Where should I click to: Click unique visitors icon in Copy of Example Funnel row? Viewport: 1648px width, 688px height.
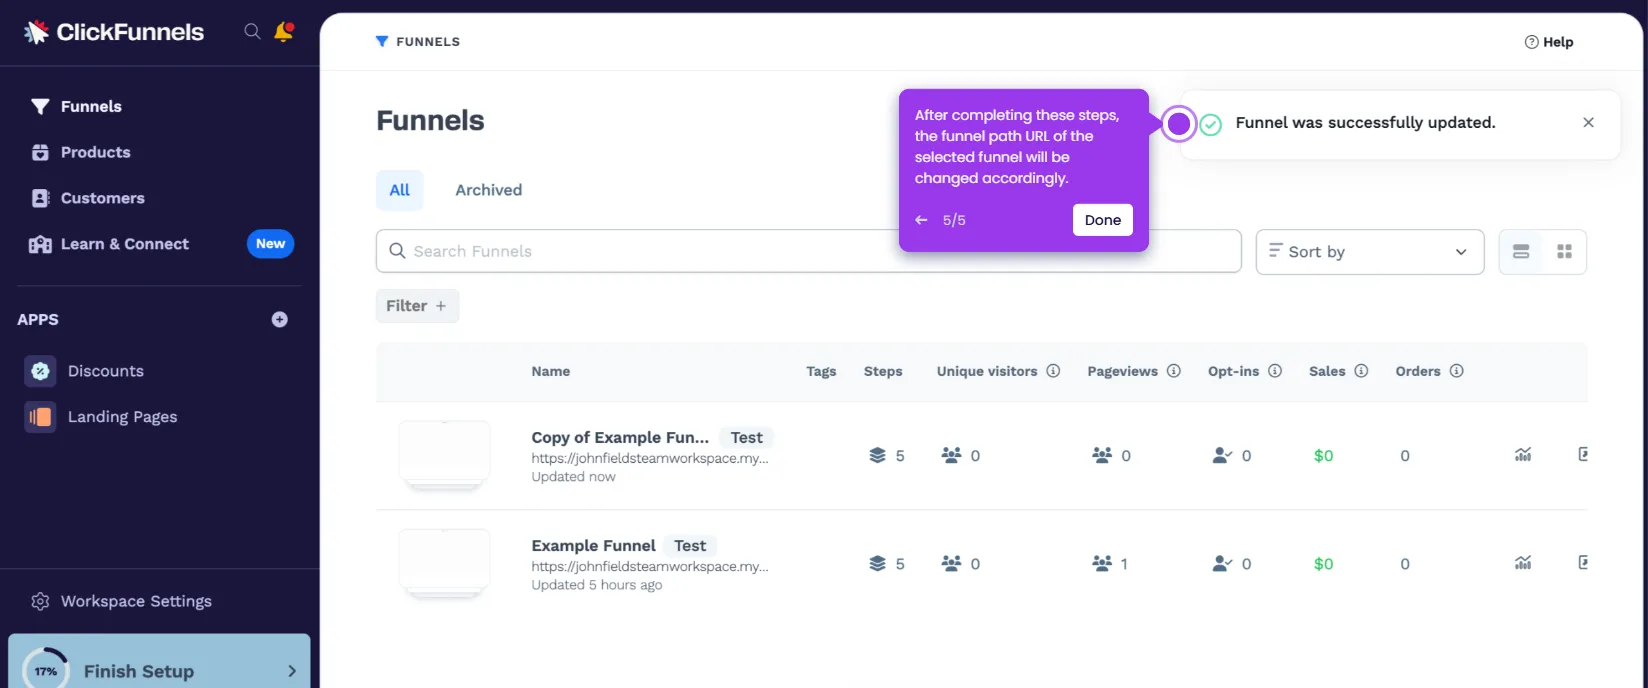click(951, 455)
